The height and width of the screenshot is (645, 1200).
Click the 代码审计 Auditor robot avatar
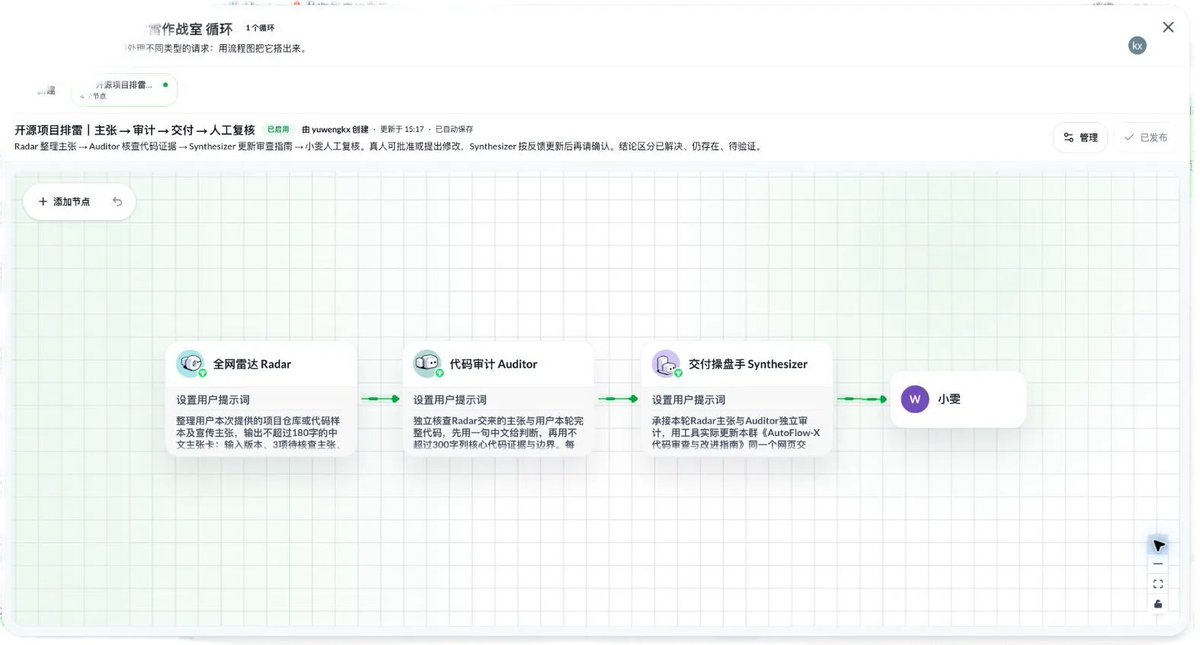click(427, 364)
